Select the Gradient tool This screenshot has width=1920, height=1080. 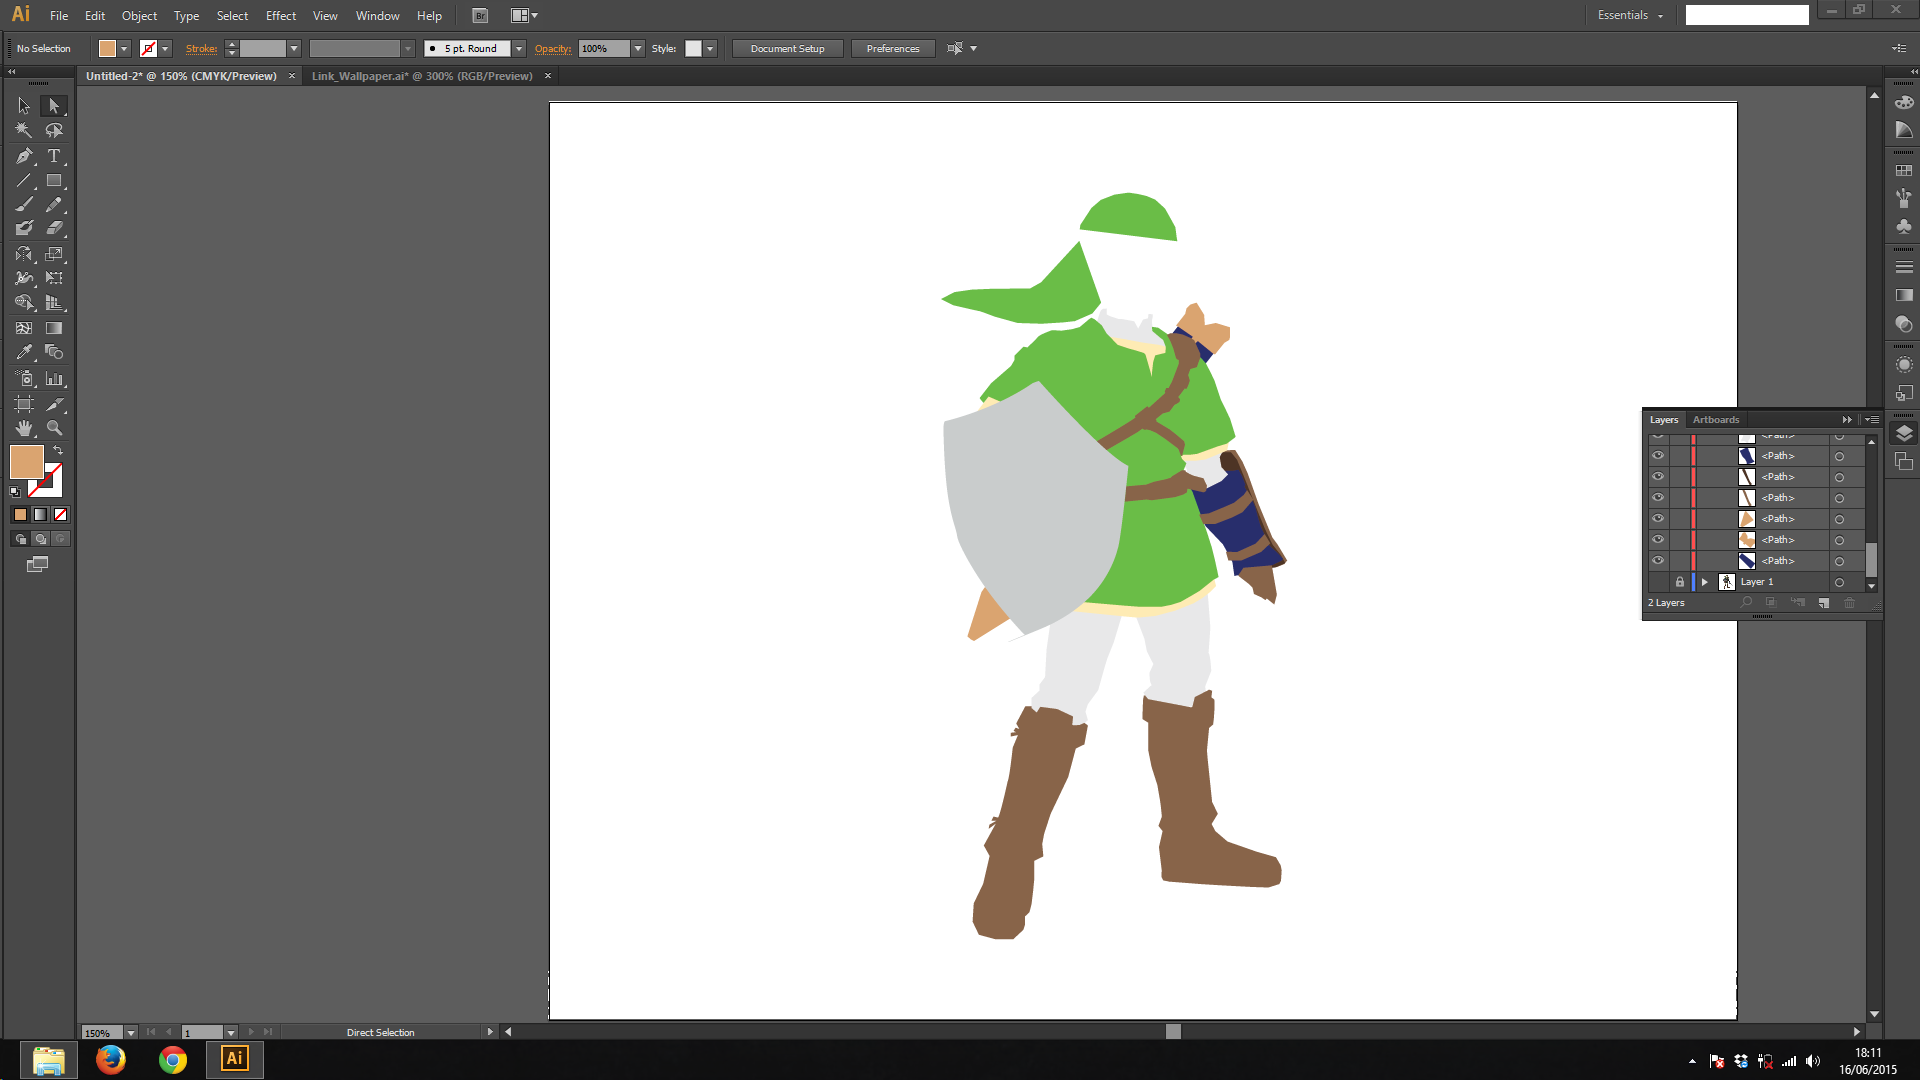pyautogui.click(x=54, y=328)
